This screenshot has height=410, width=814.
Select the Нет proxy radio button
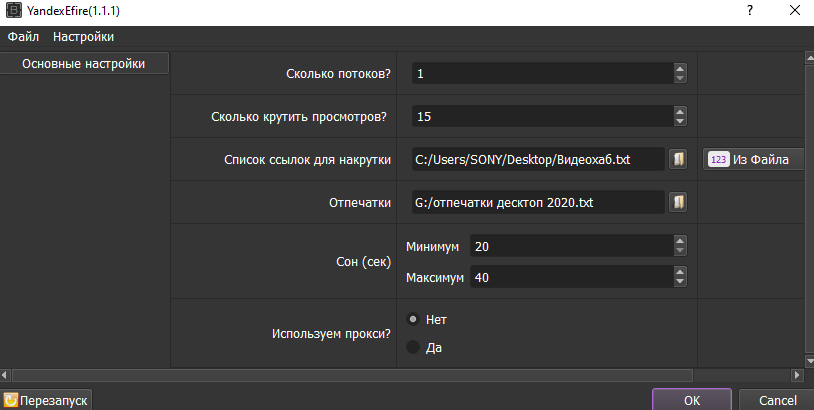(x=413, y=319)
